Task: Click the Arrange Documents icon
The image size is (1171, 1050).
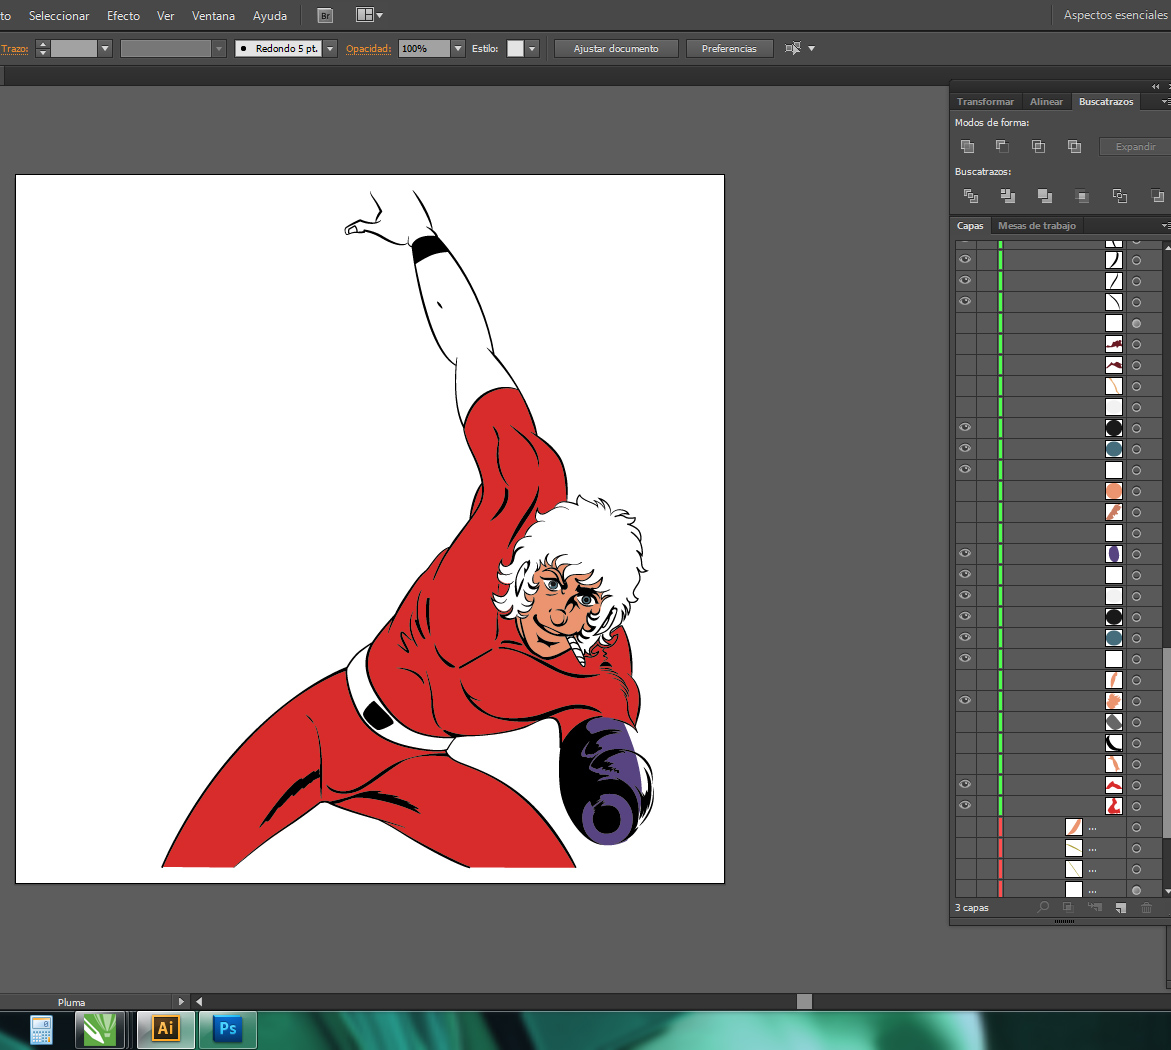Action: [364, 15]
